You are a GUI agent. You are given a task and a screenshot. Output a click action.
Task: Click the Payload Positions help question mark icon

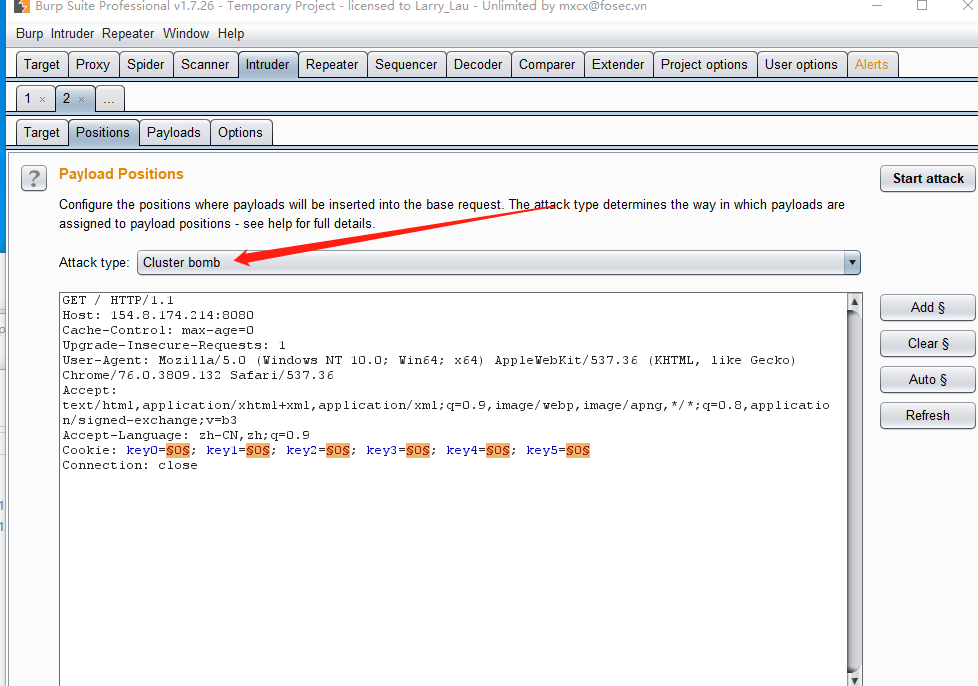[34, 178]
